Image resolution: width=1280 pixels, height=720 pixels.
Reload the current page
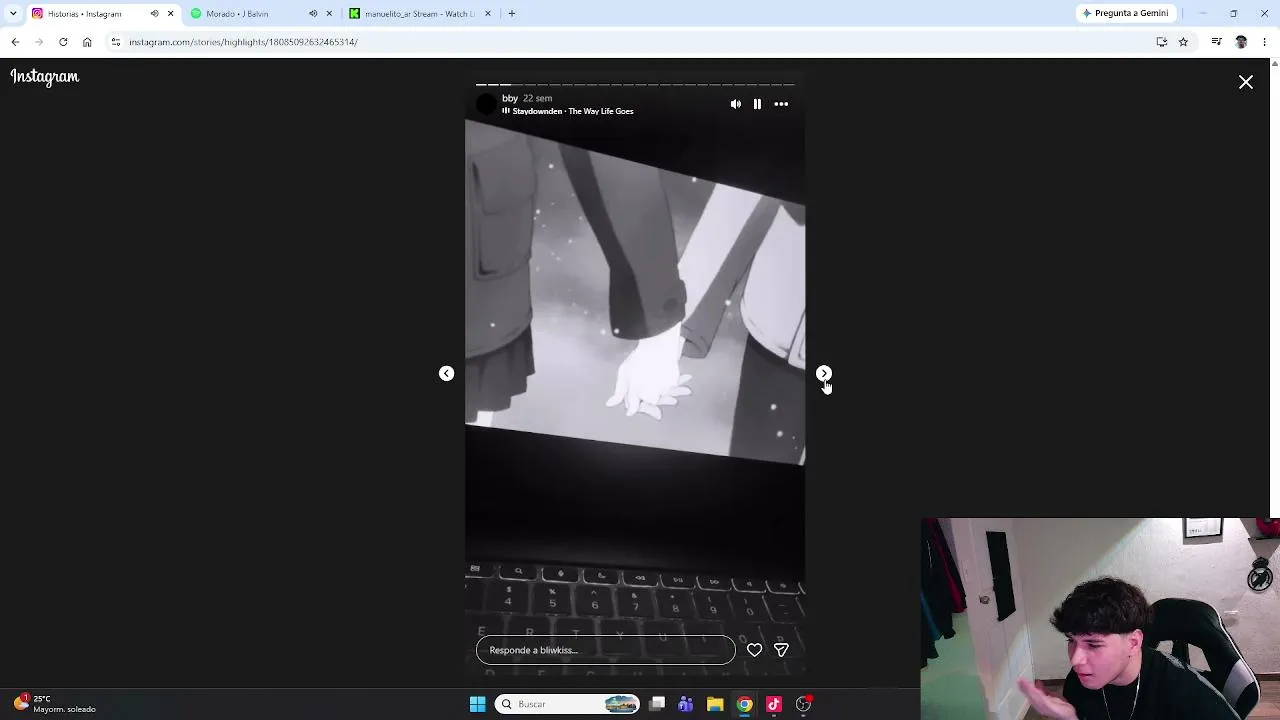[63, 42]
